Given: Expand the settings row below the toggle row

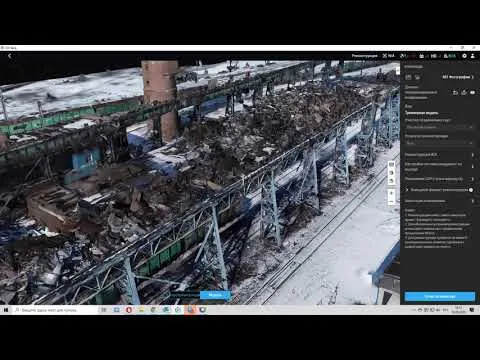Looking at the screenshot, I should click(x=439, y=201).
